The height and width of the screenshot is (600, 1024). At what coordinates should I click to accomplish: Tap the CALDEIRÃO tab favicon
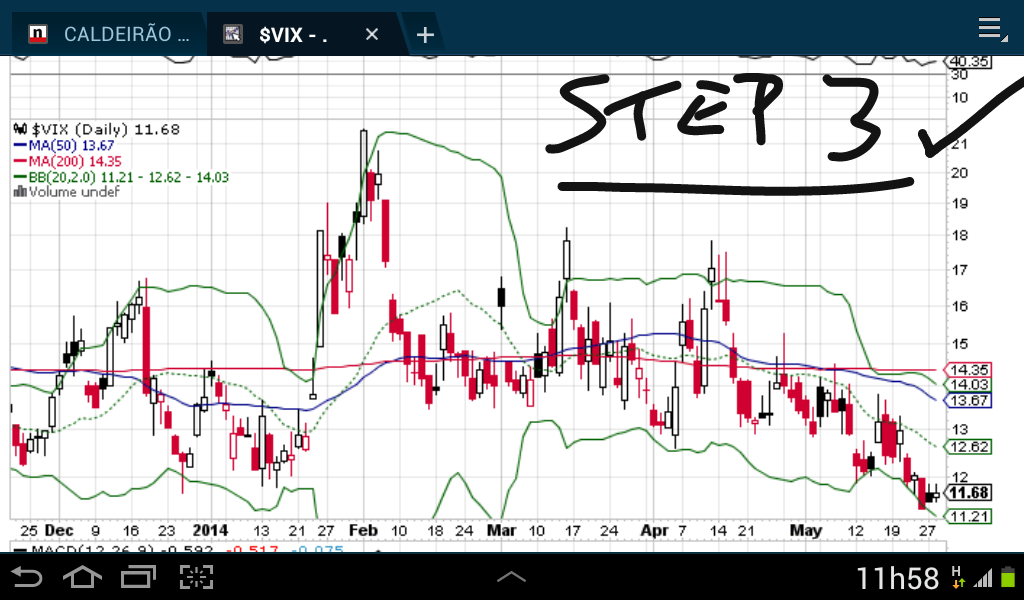39,34
